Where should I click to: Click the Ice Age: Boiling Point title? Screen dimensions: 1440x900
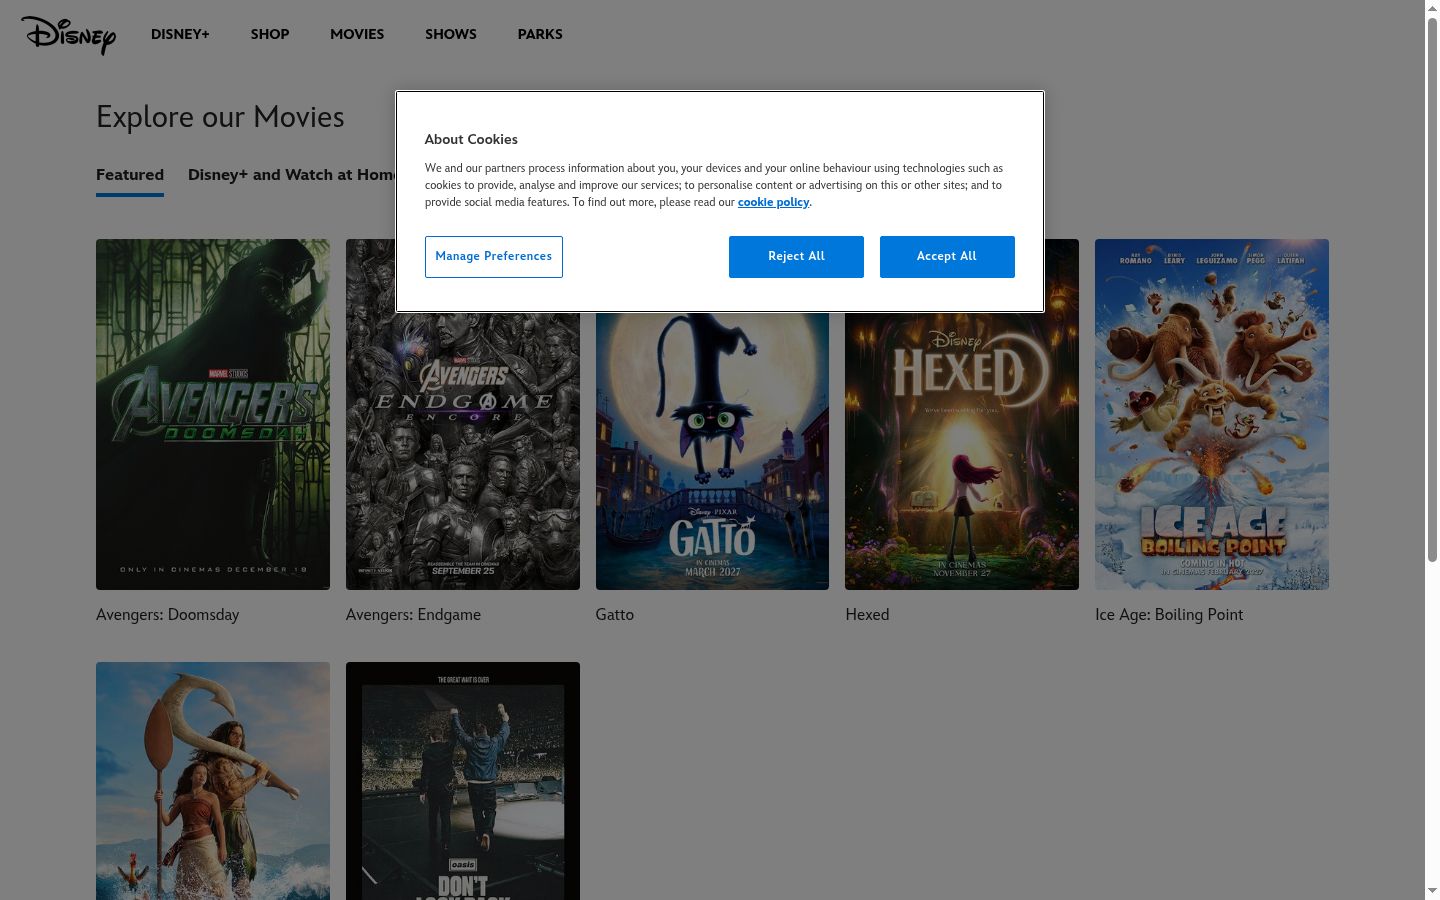point(1169,615)
